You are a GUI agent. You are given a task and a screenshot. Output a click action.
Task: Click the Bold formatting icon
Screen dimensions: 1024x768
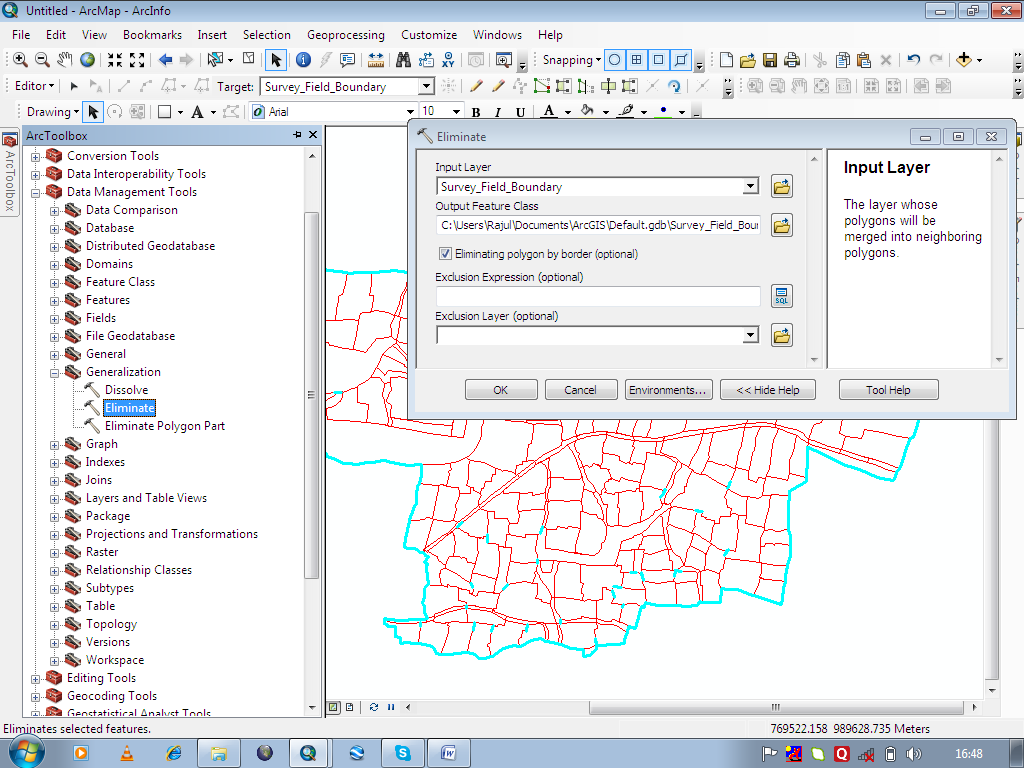(x=476, y=112)
